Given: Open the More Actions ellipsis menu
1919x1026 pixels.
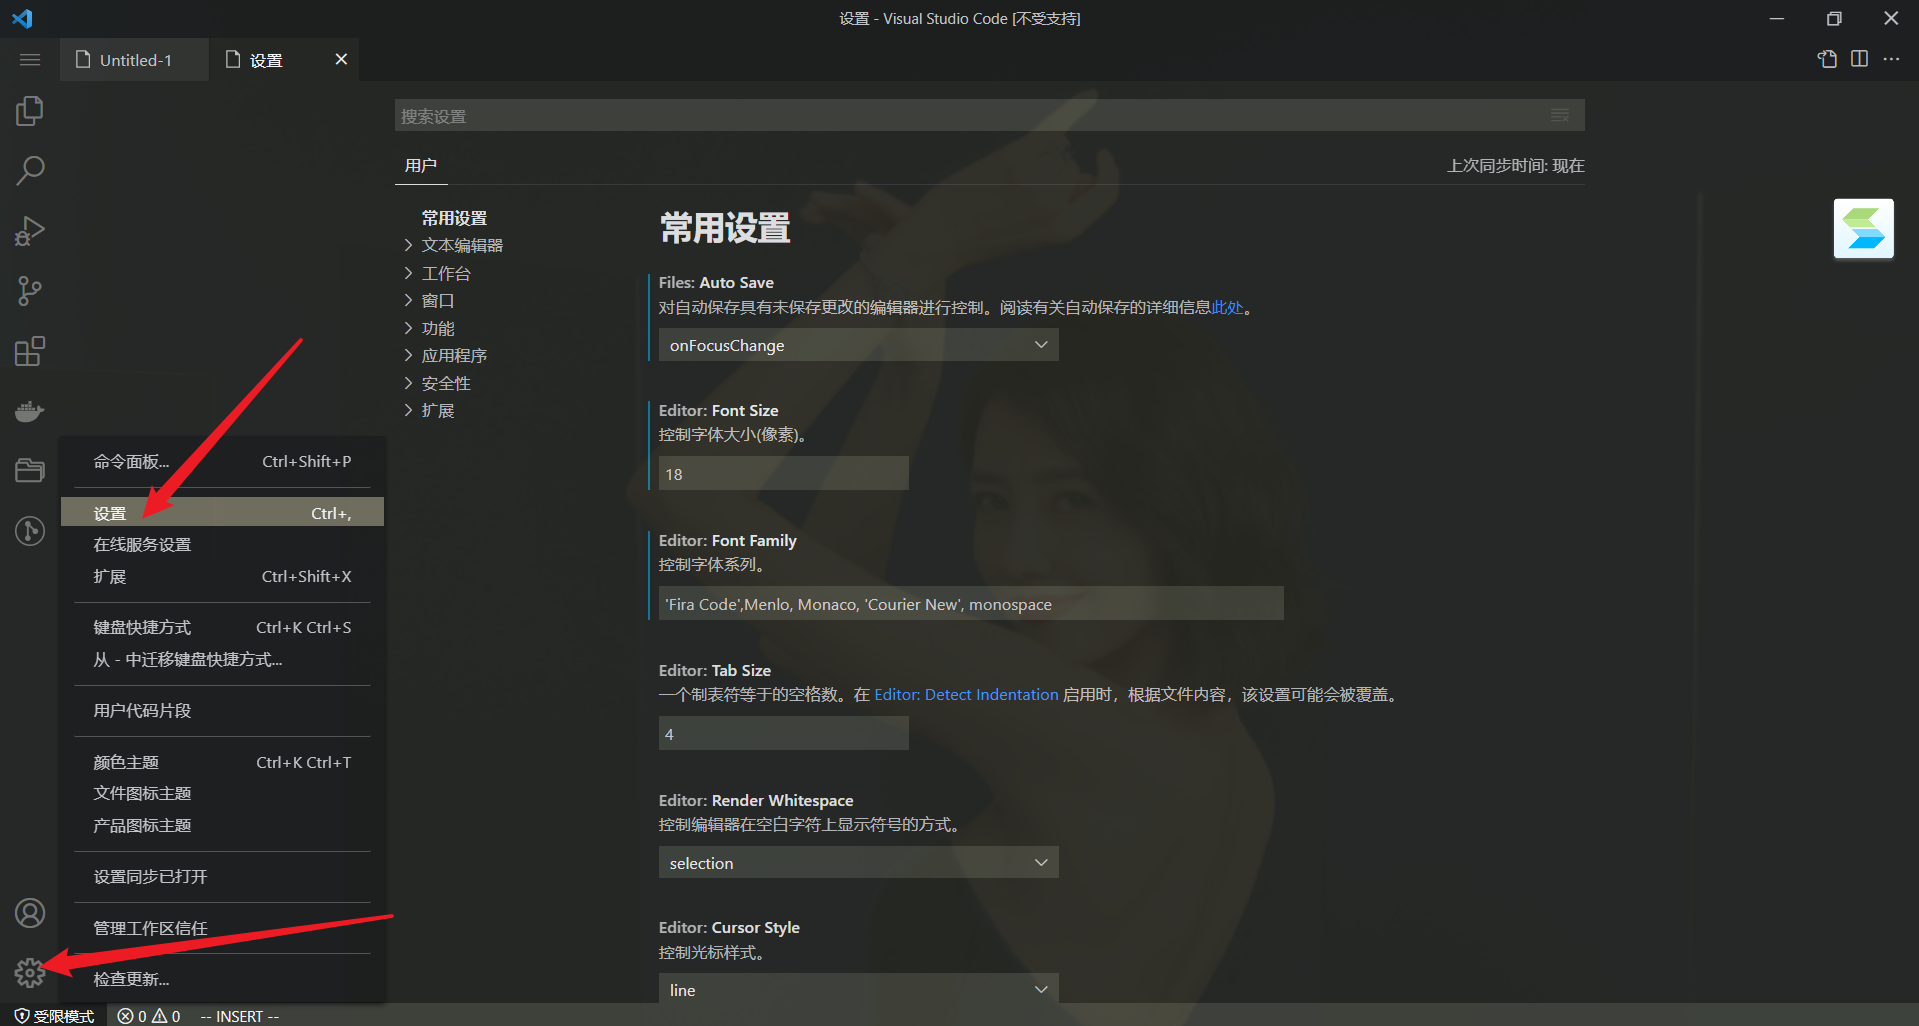Looking at the screenshot, I should point(1891,59).
